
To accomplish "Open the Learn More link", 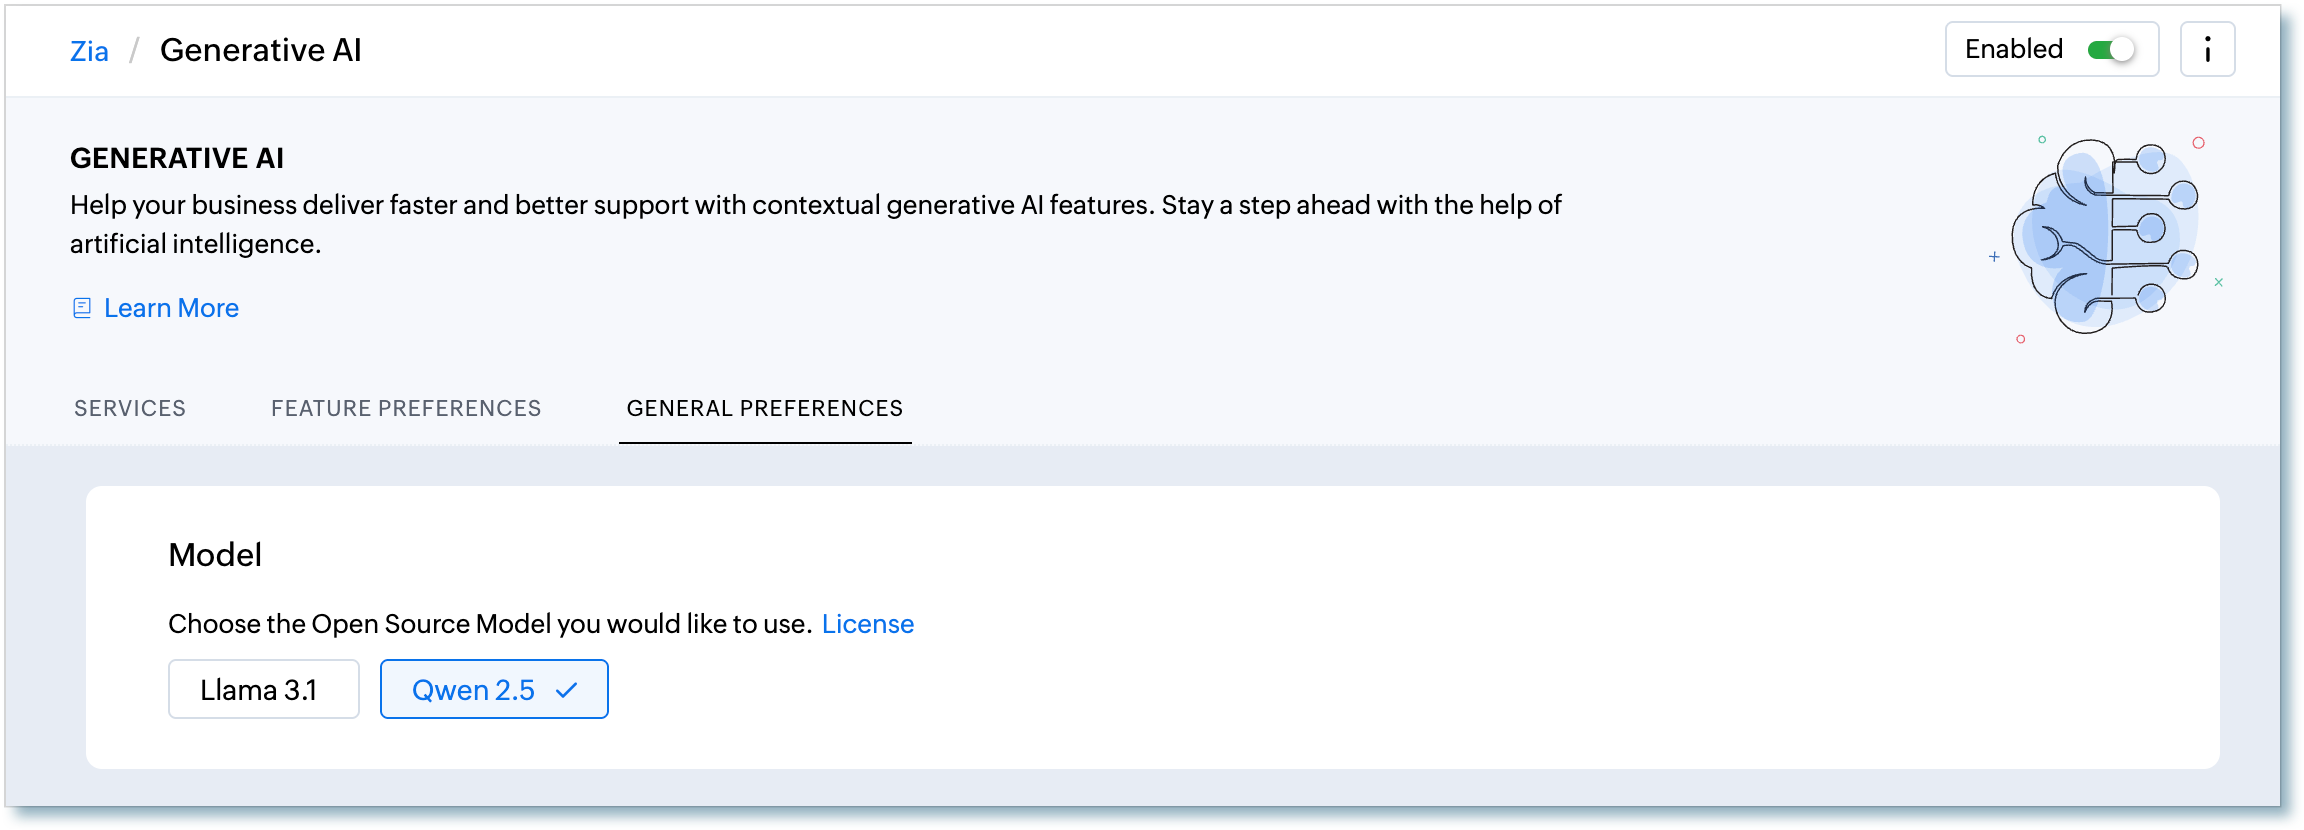I will point(171,308).
